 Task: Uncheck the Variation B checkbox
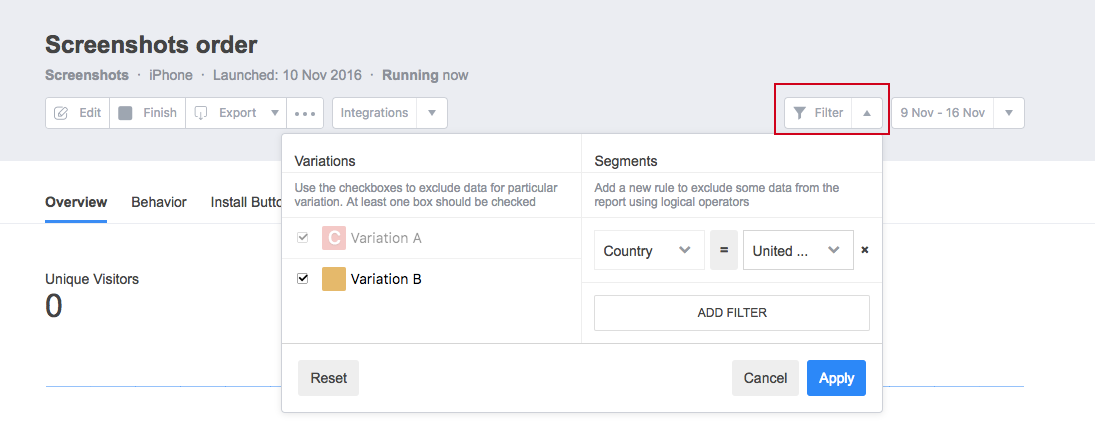(303, 278)
